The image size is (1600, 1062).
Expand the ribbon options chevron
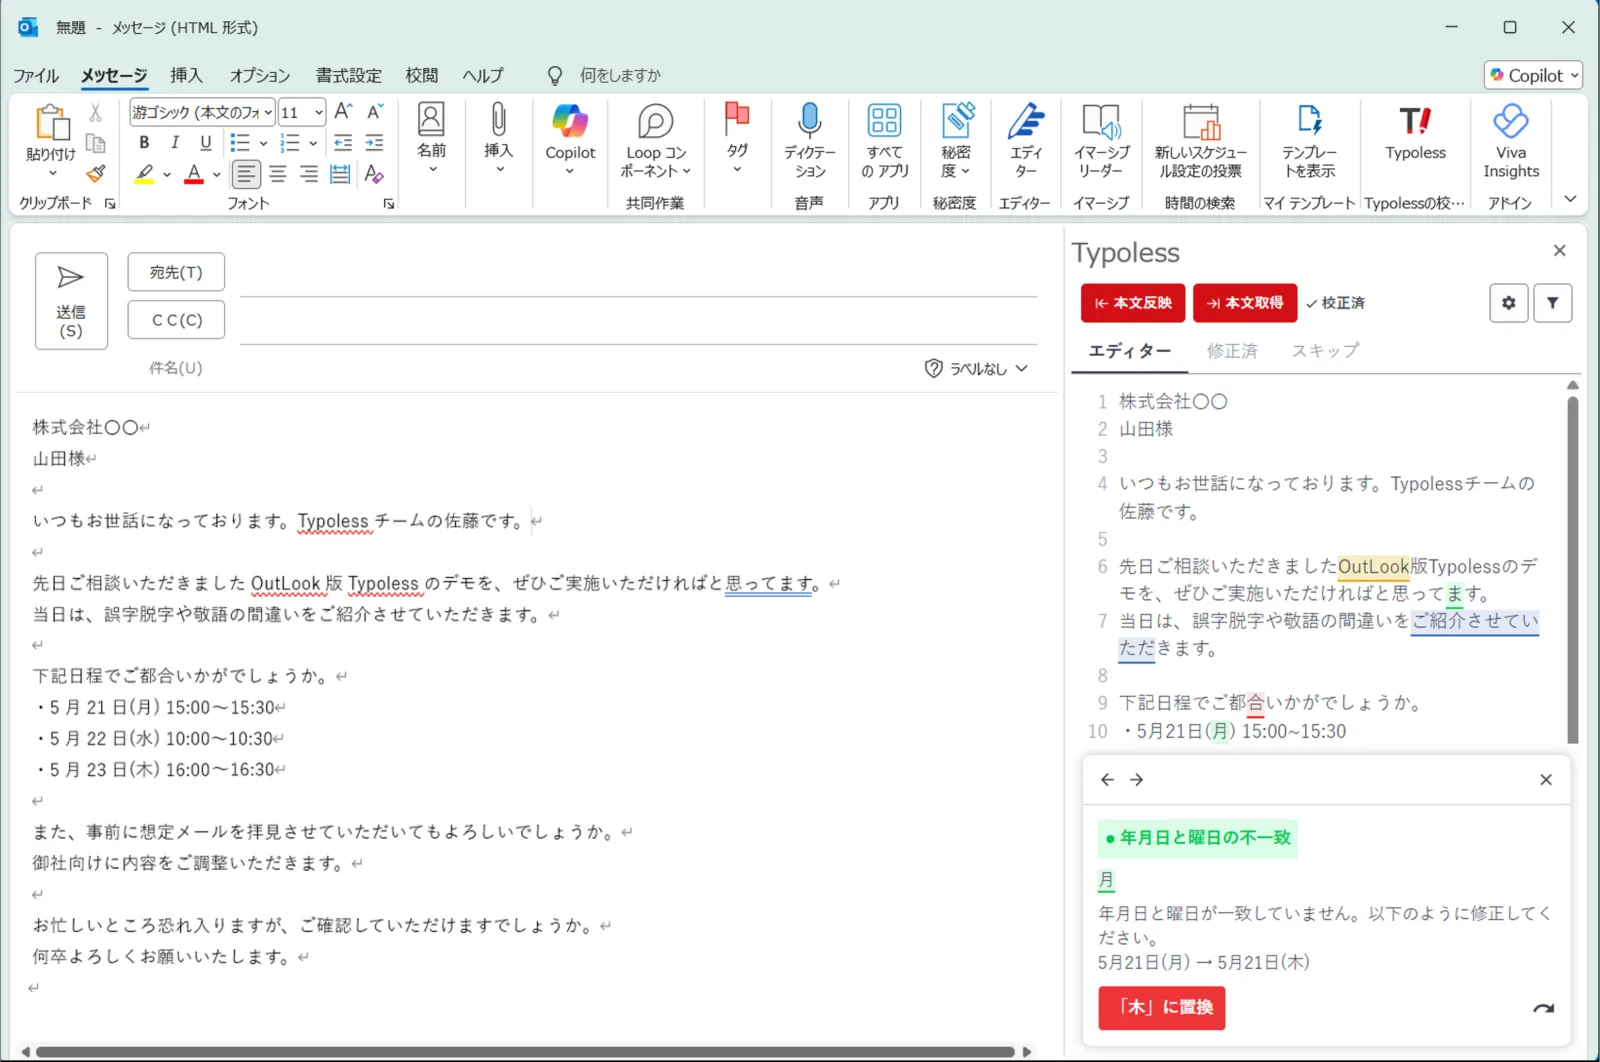click(x=1570, y=199)
